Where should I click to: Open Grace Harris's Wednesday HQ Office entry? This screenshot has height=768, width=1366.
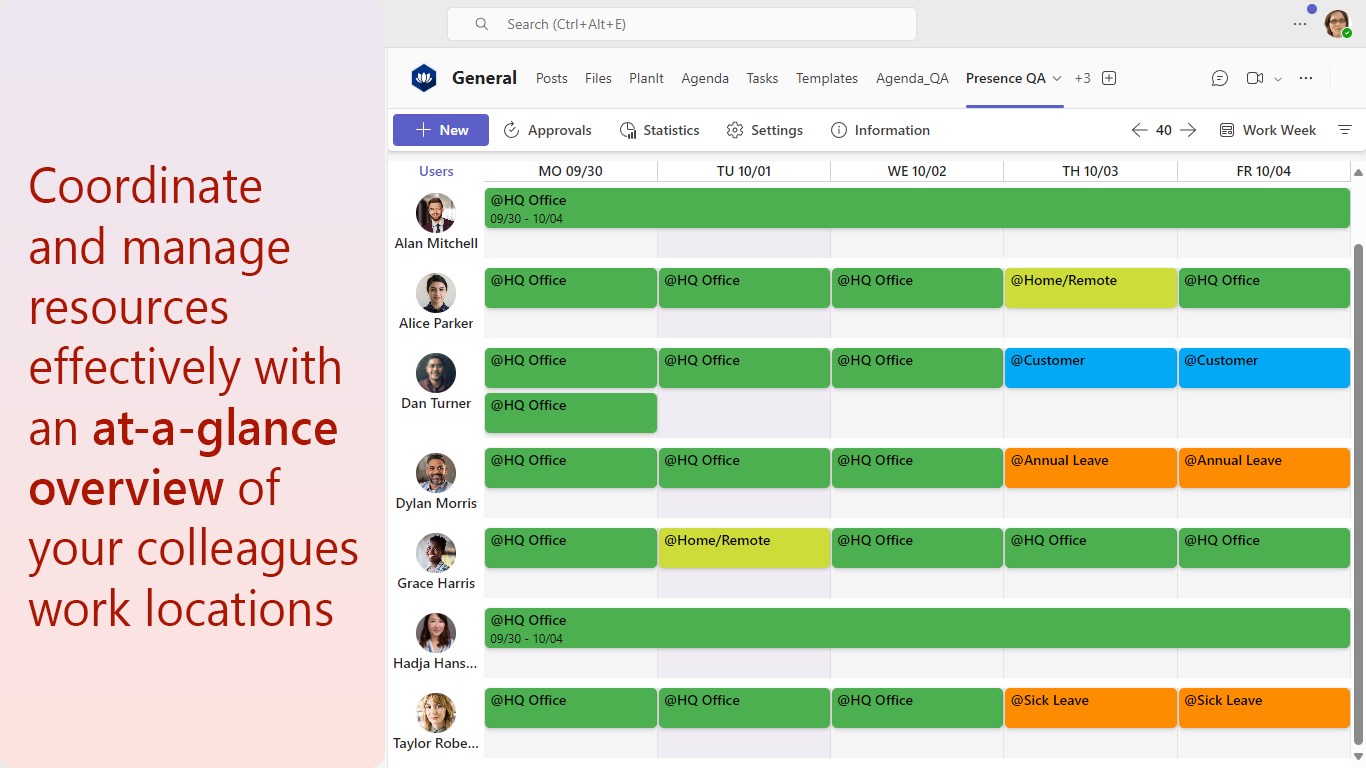(x=917, y=548)
